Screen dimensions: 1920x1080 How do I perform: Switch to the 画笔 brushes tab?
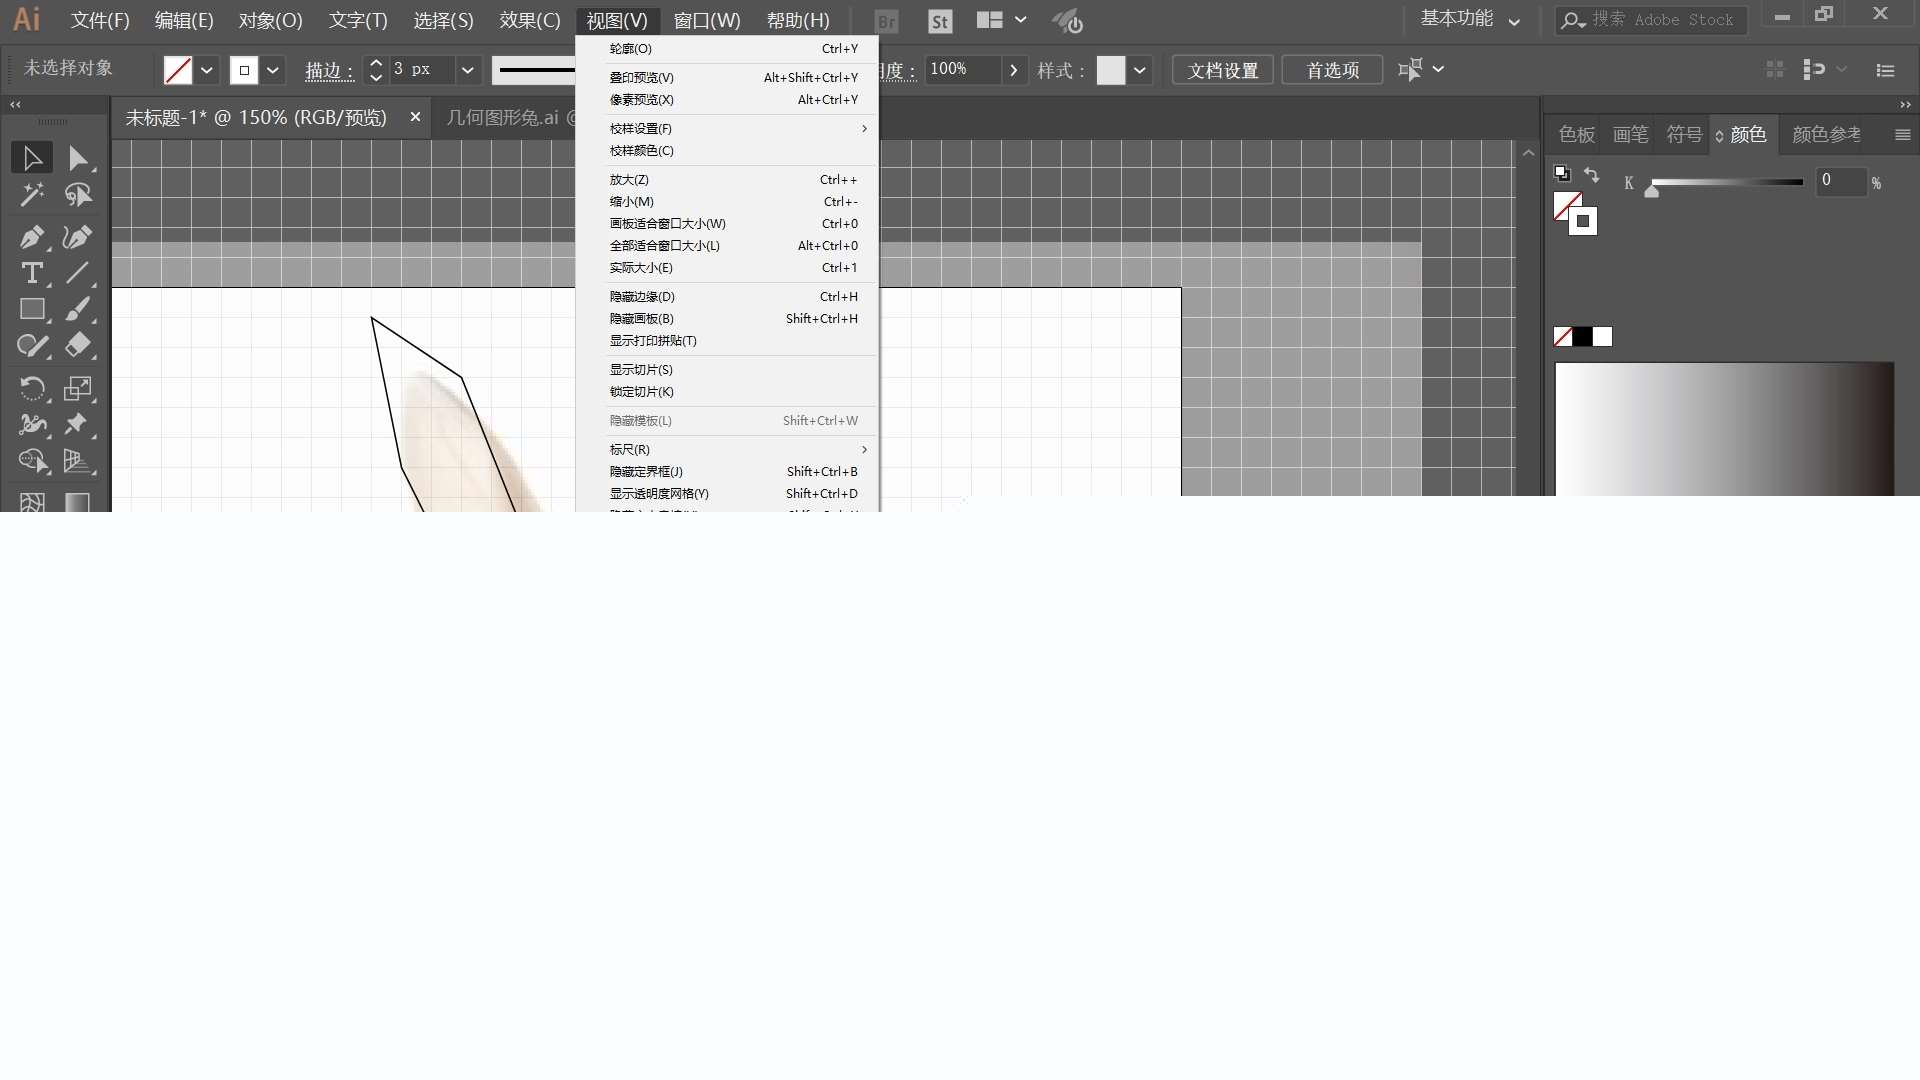[1630, 135]
